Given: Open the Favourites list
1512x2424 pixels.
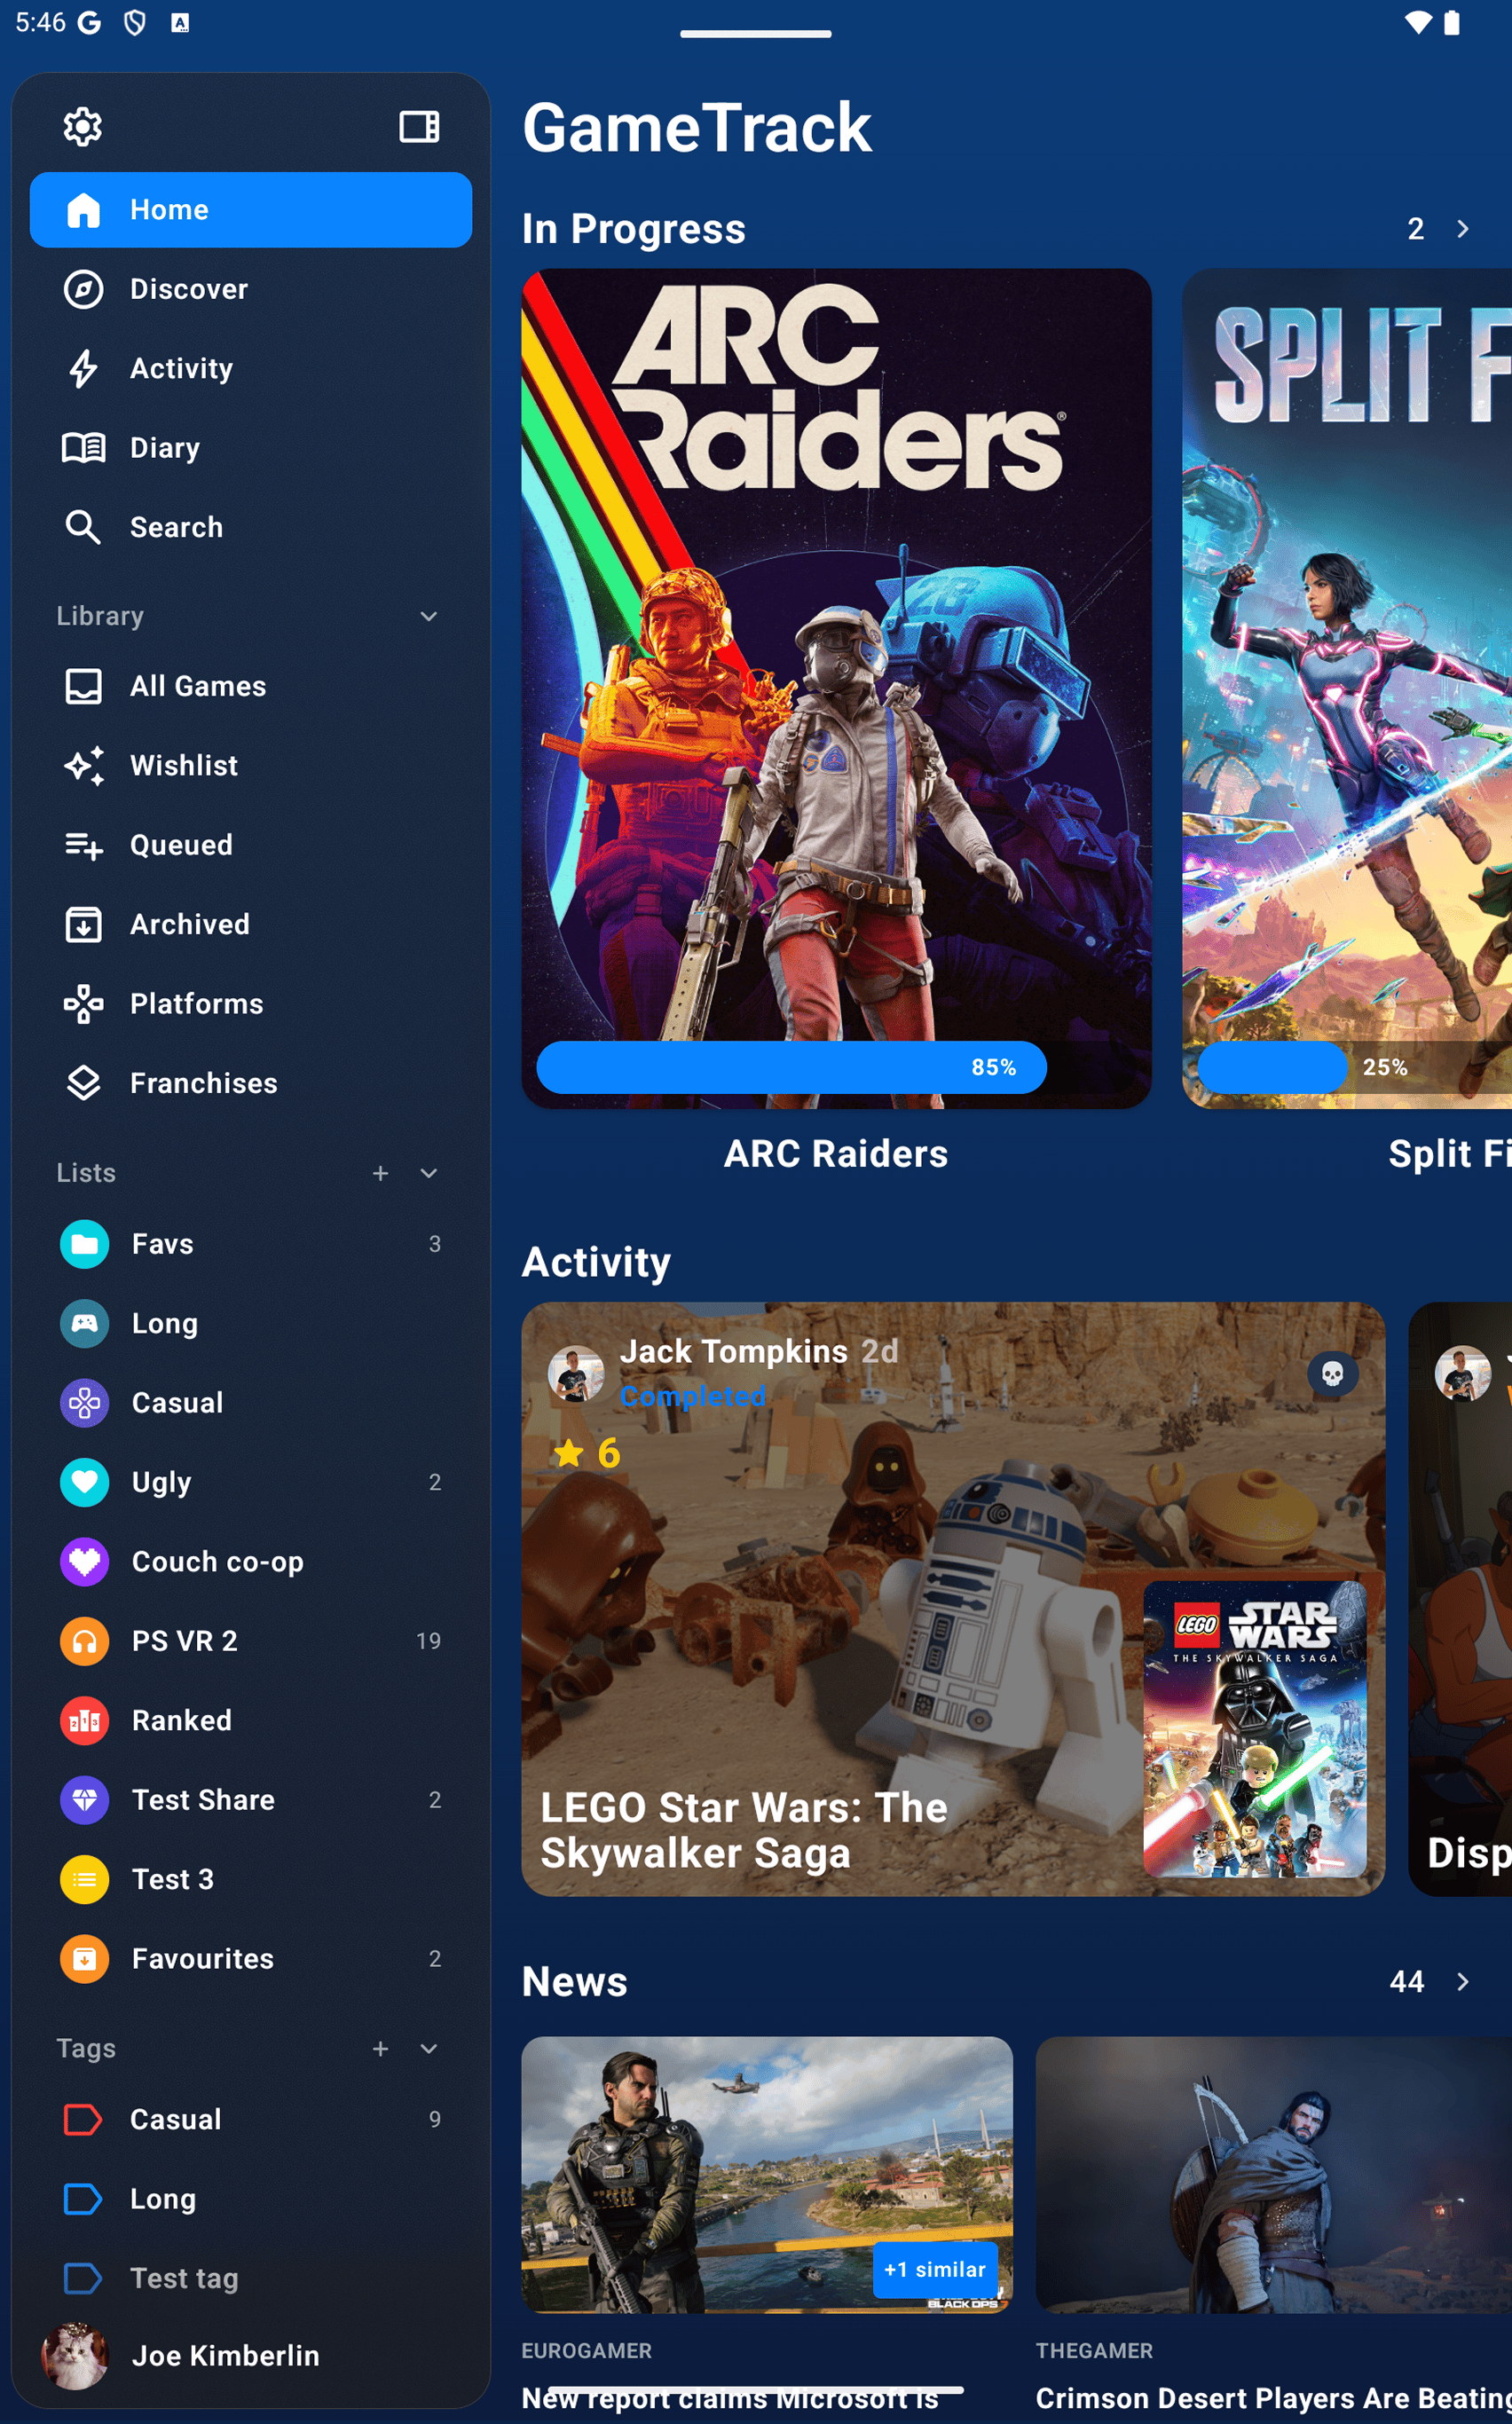Looking at the screenshot, I should pos(251,1958).
